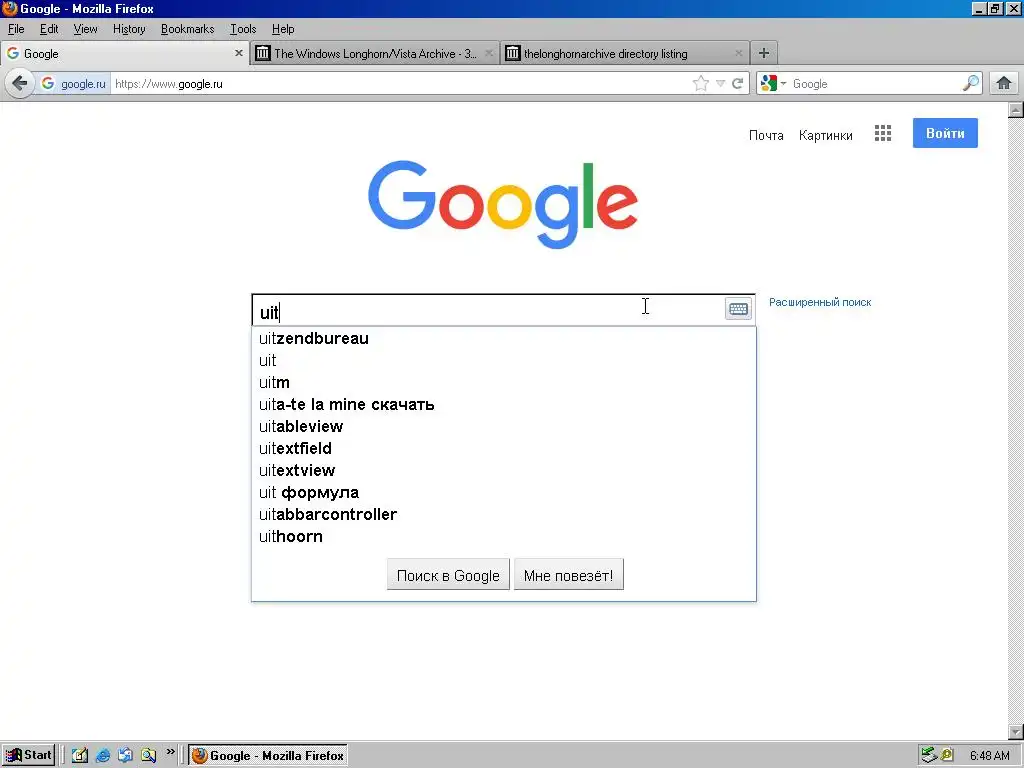This screenshot has width=1024, height=768.
Task: Select suggestion uitm
Action: 504,382
